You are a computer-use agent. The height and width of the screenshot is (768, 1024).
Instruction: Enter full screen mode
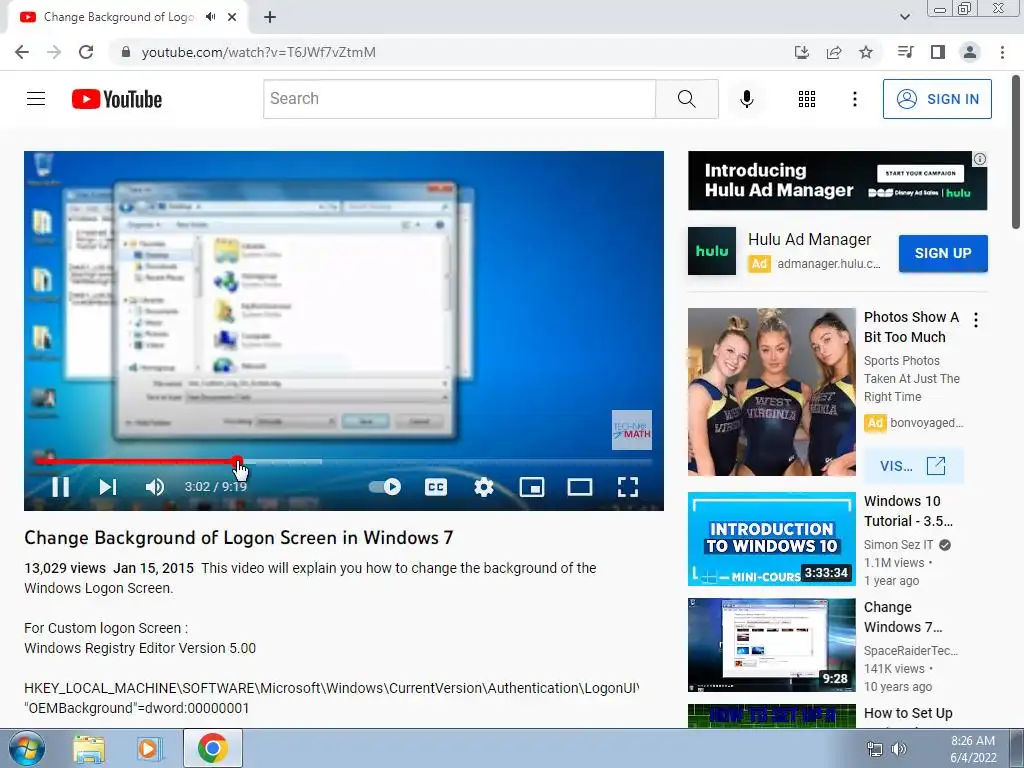[x=628, y=487]
